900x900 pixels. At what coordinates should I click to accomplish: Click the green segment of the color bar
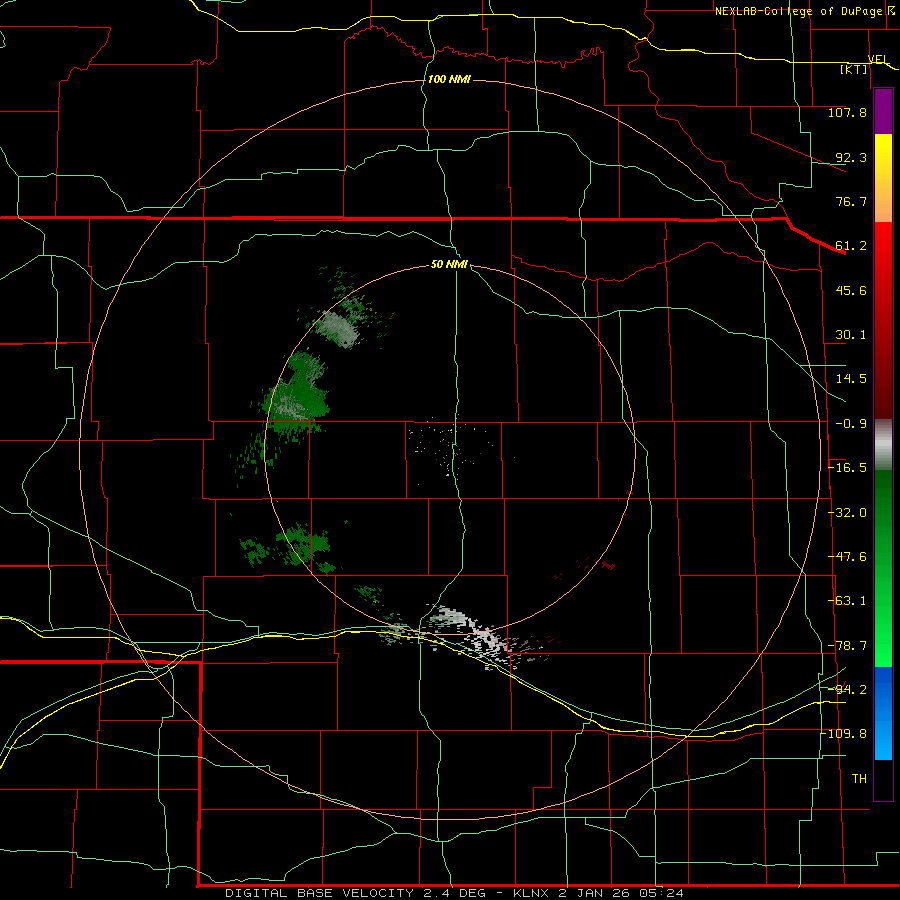pos(883,568)
